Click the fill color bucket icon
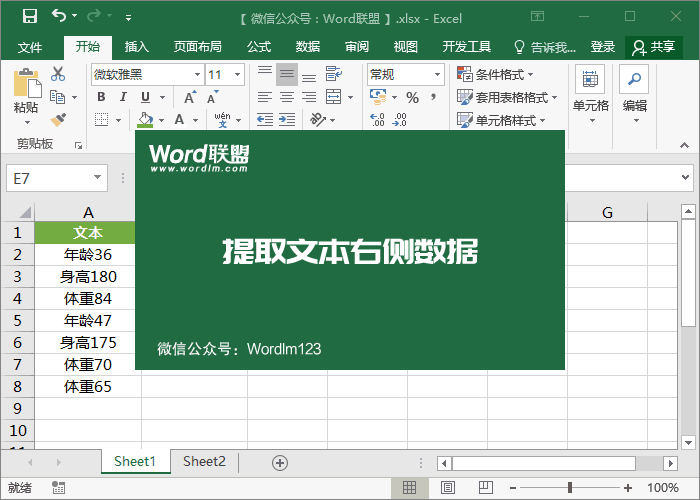This screenshot has height=500, width=700. point(145,120)
